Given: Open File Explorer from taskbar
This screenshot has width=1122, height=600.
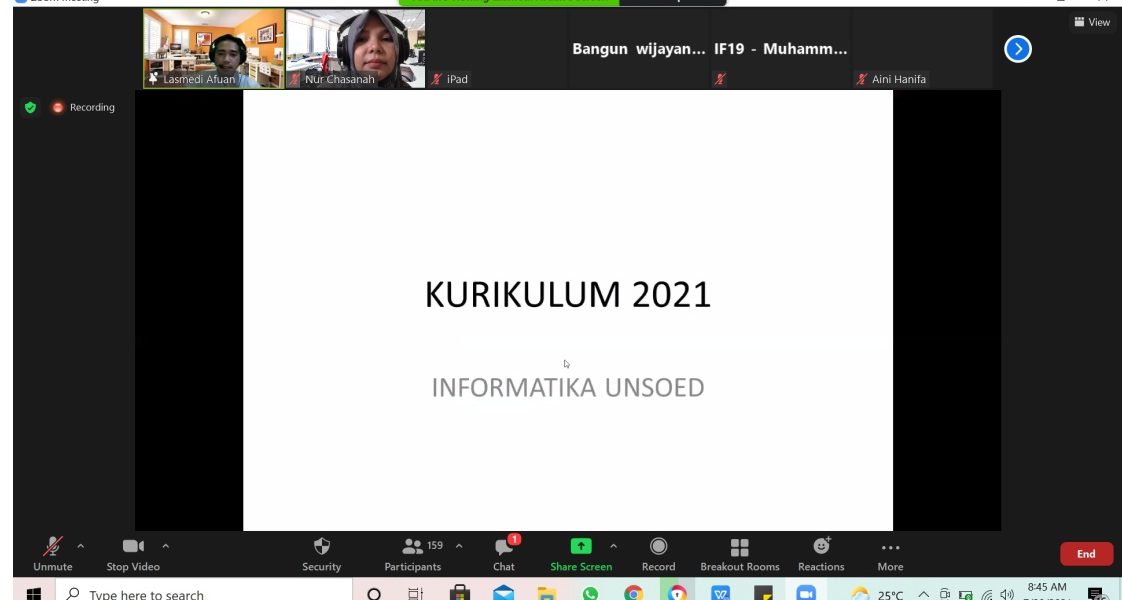Looking at the screenshot, I should click(547, 594).
